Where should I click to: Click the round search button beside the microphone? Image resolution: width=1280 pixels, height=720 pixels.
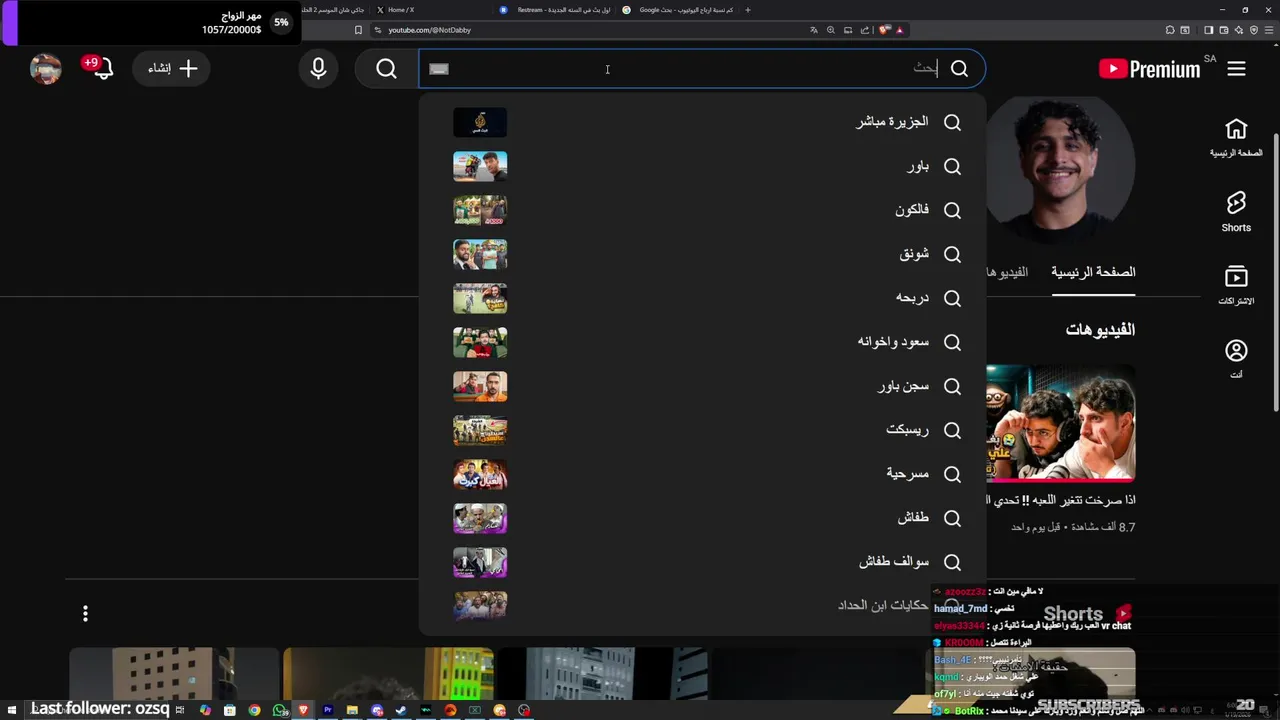point(386,69)
